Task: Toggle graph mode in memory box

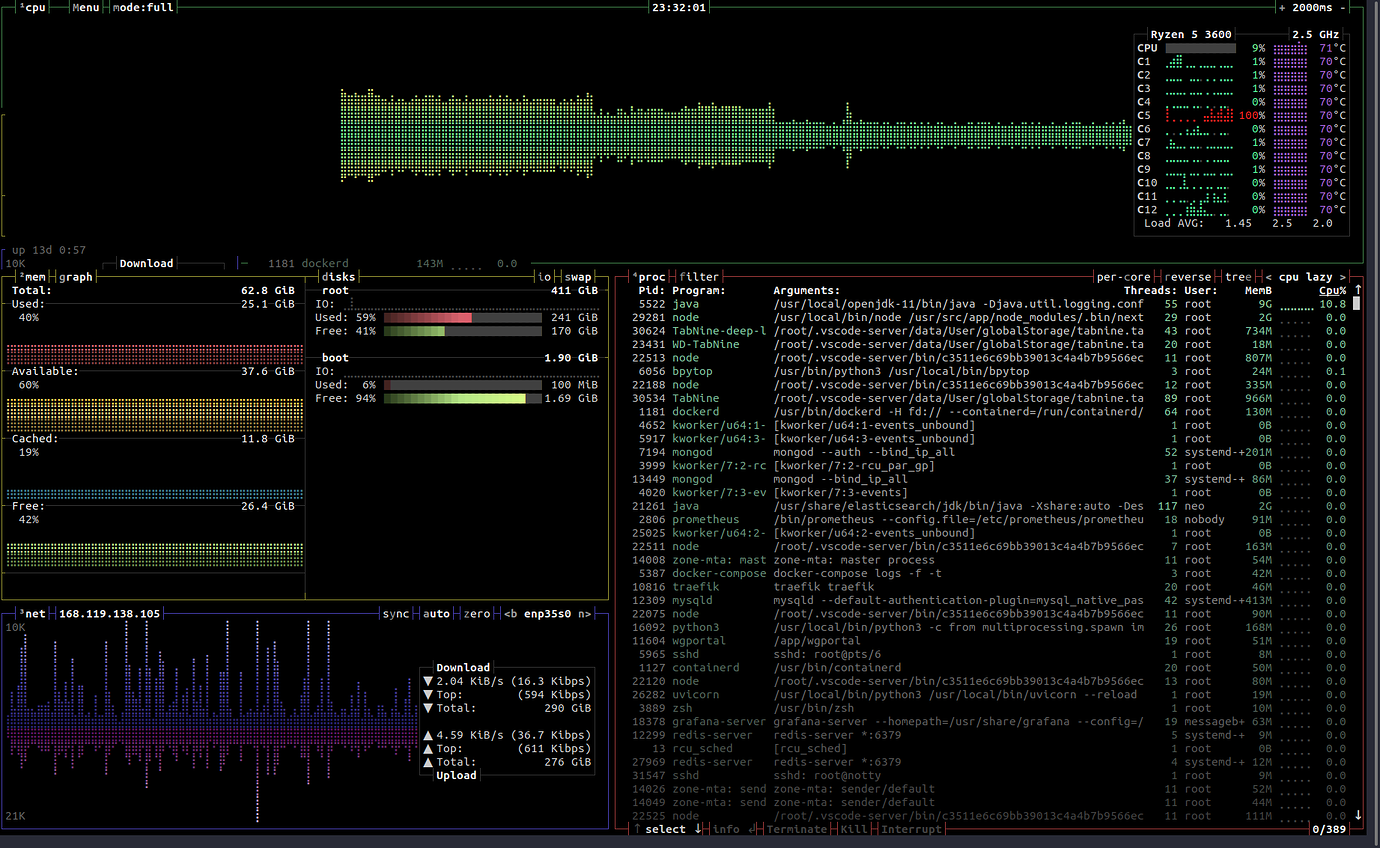Action: pyautogui.click(x=76, y=277)
